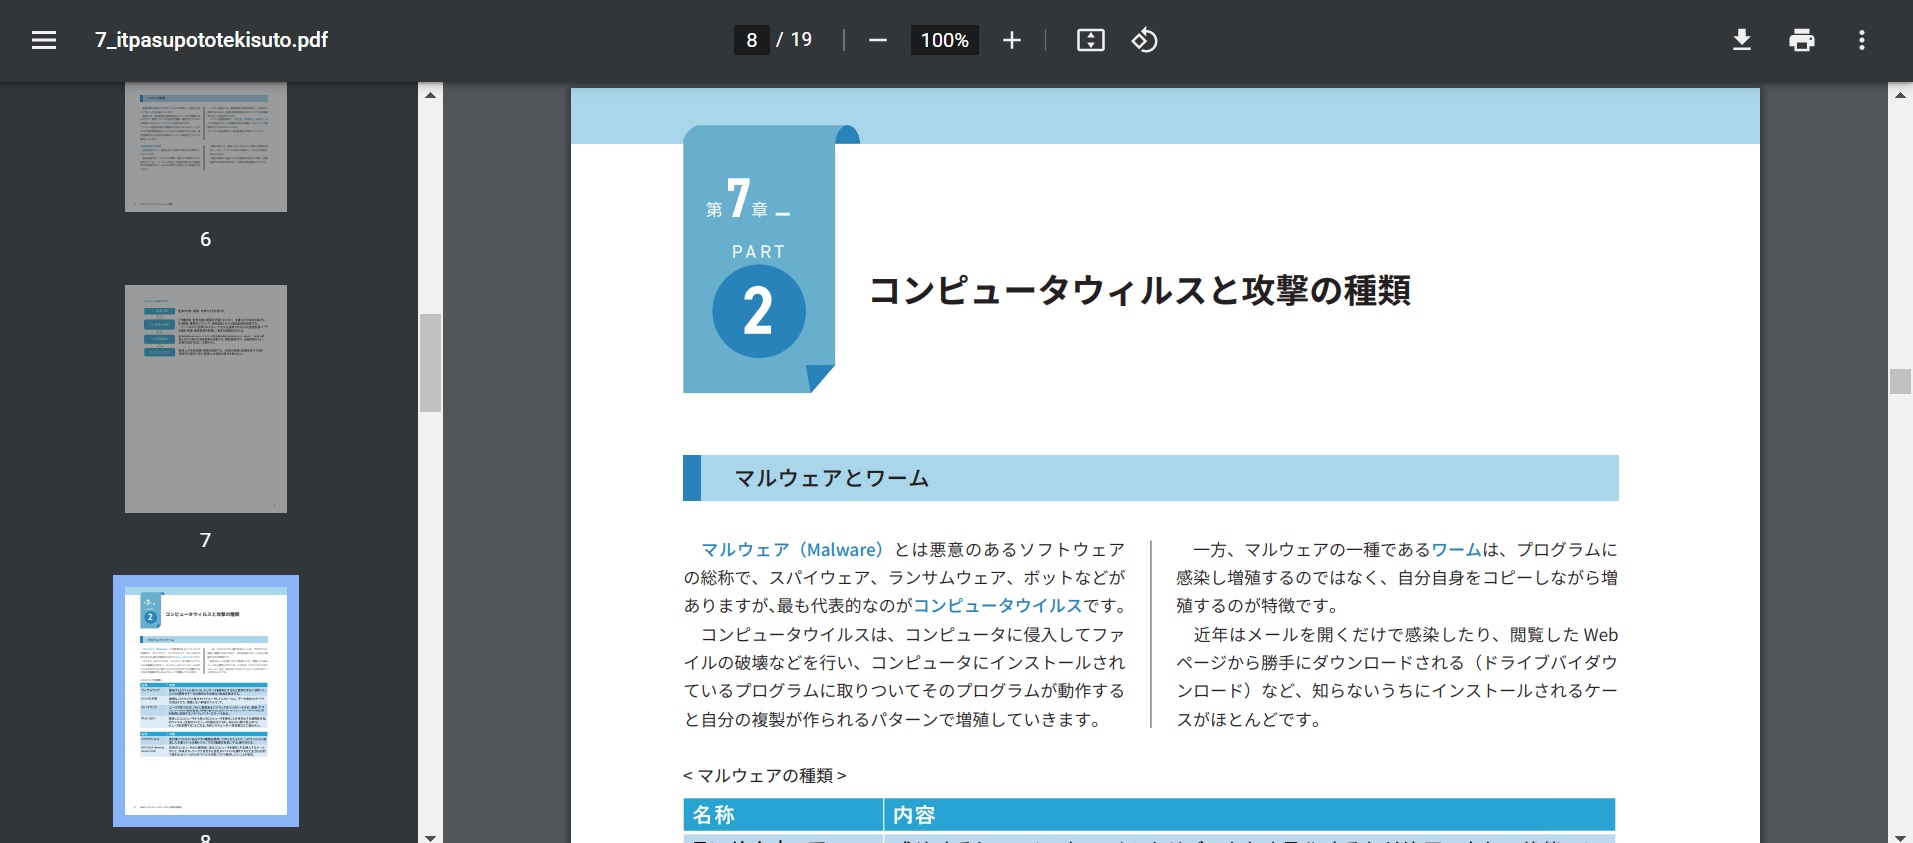Toggle the sidebar with the hamburger menu icon
The image size is (1913, 843).
pos(44,40)
